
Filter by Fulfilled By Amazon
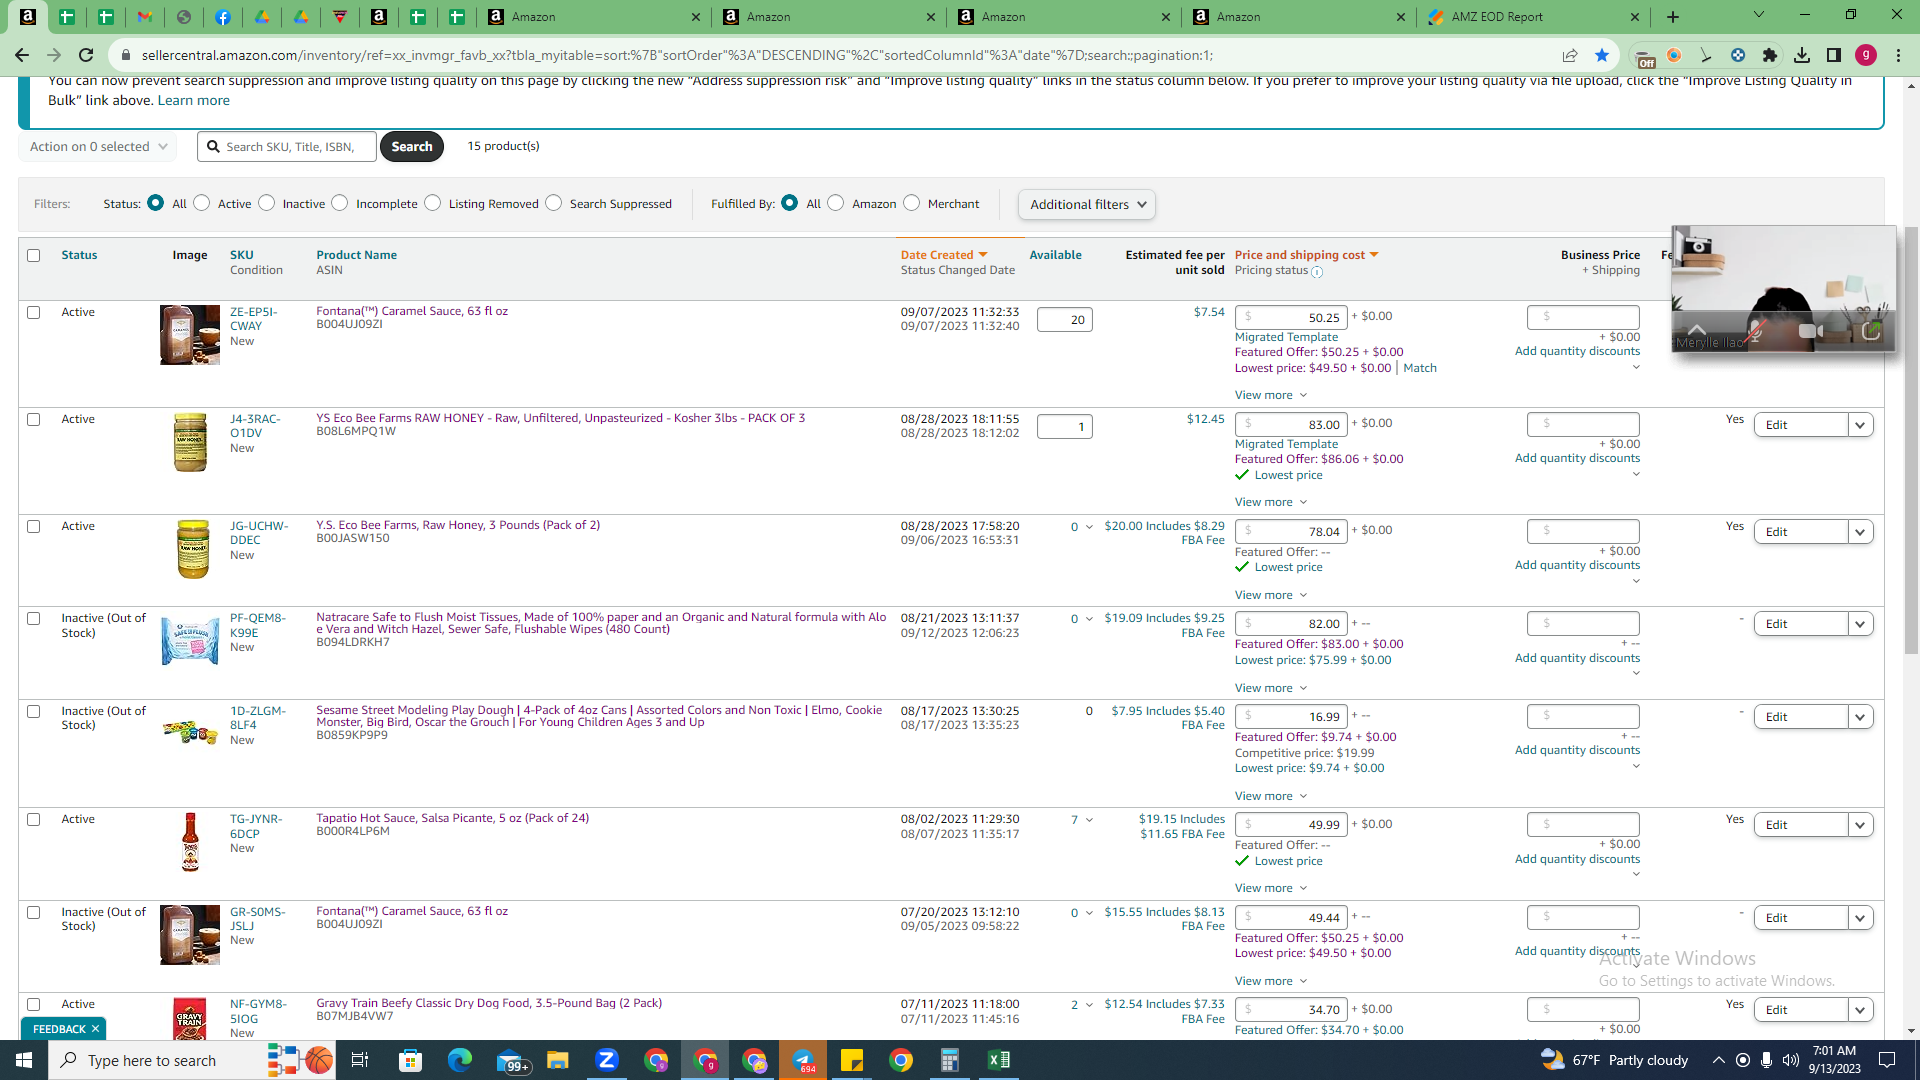[836, 203]
